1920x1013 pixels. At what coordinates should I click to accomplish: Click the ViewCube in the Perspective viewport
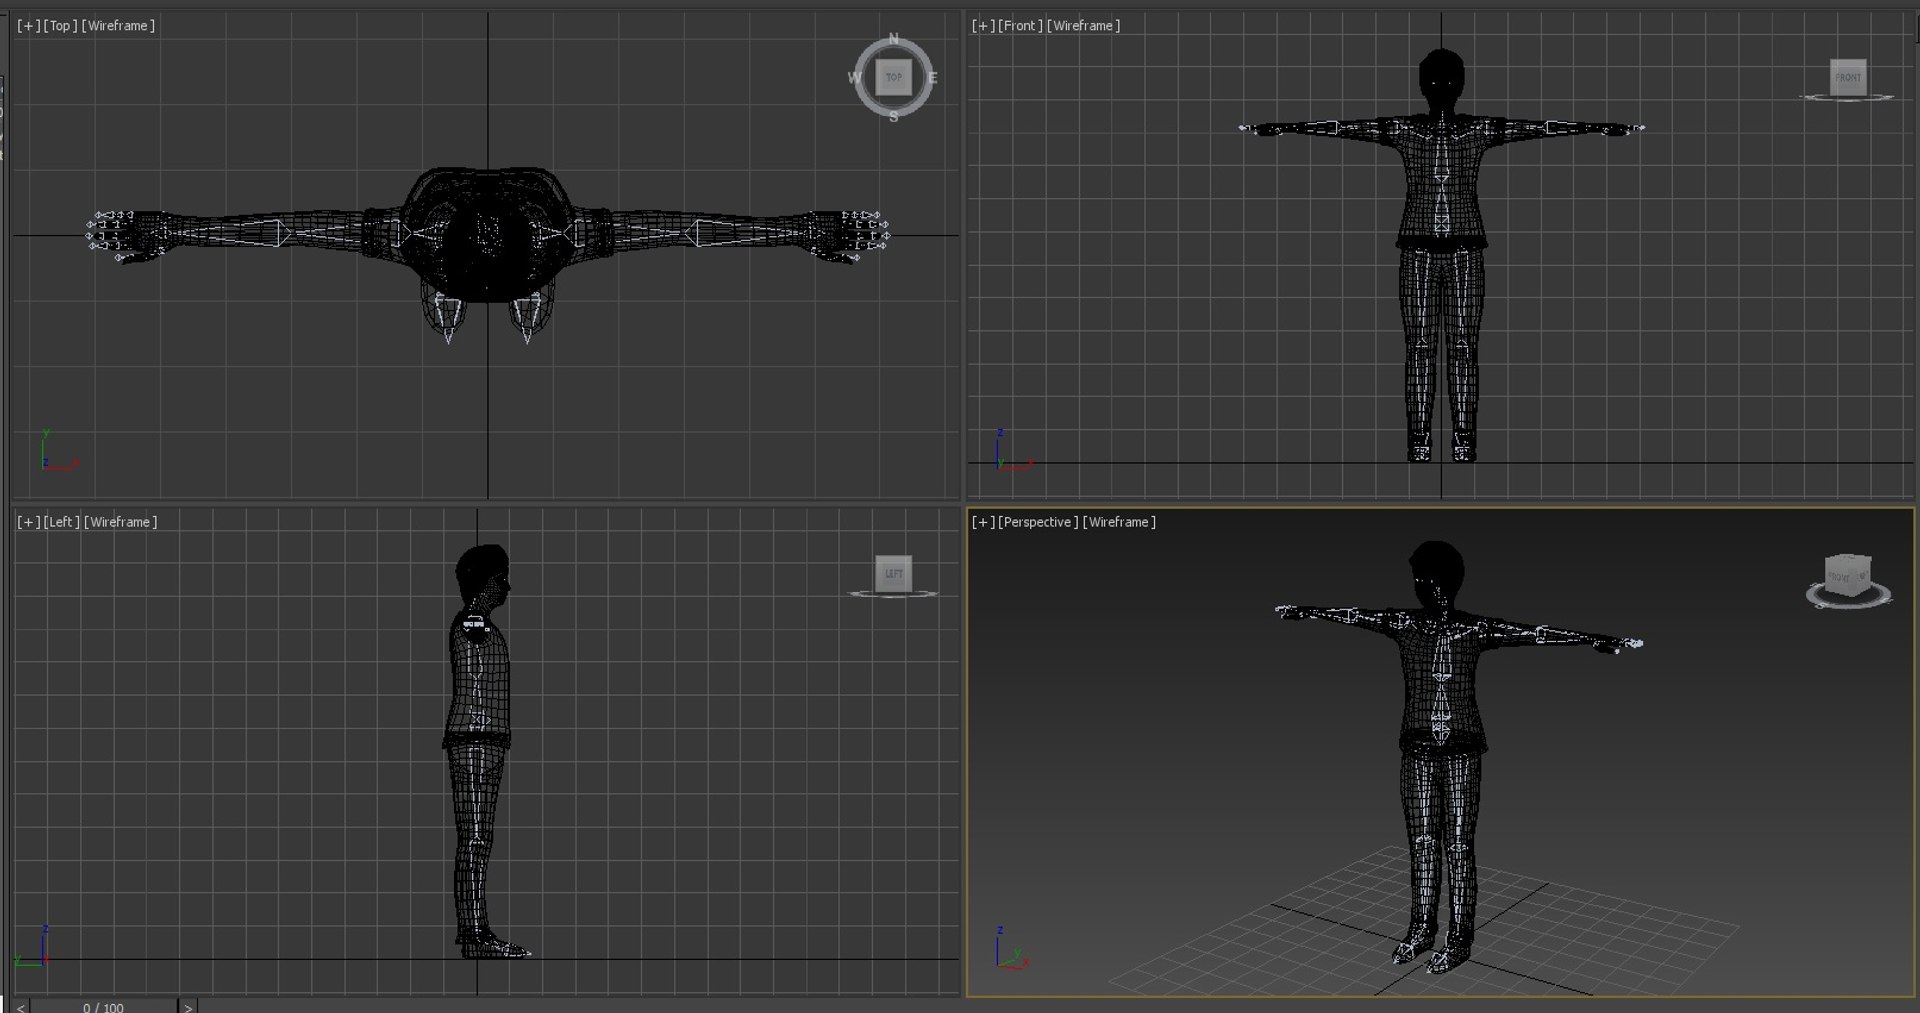click(x=1848, y=575)
